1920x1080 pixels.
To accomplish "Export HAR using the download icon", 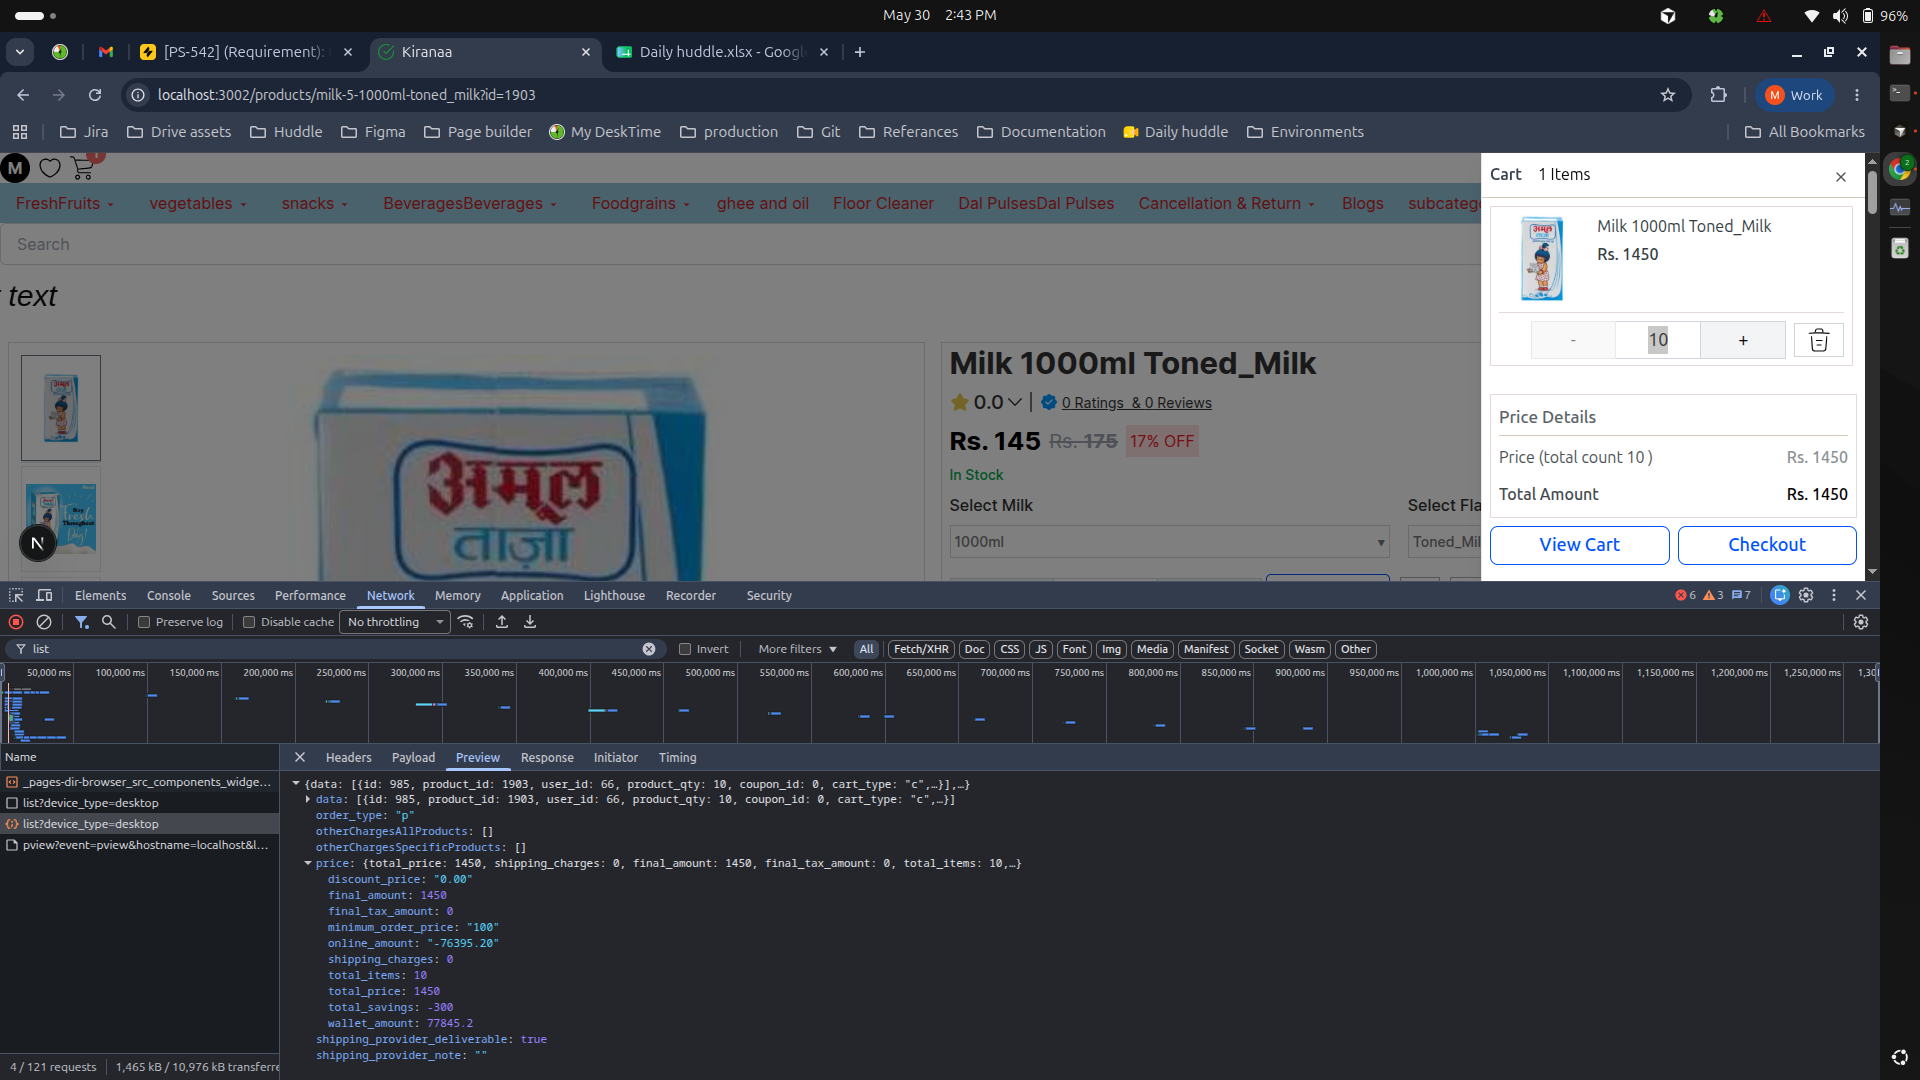I will (530, 622).
